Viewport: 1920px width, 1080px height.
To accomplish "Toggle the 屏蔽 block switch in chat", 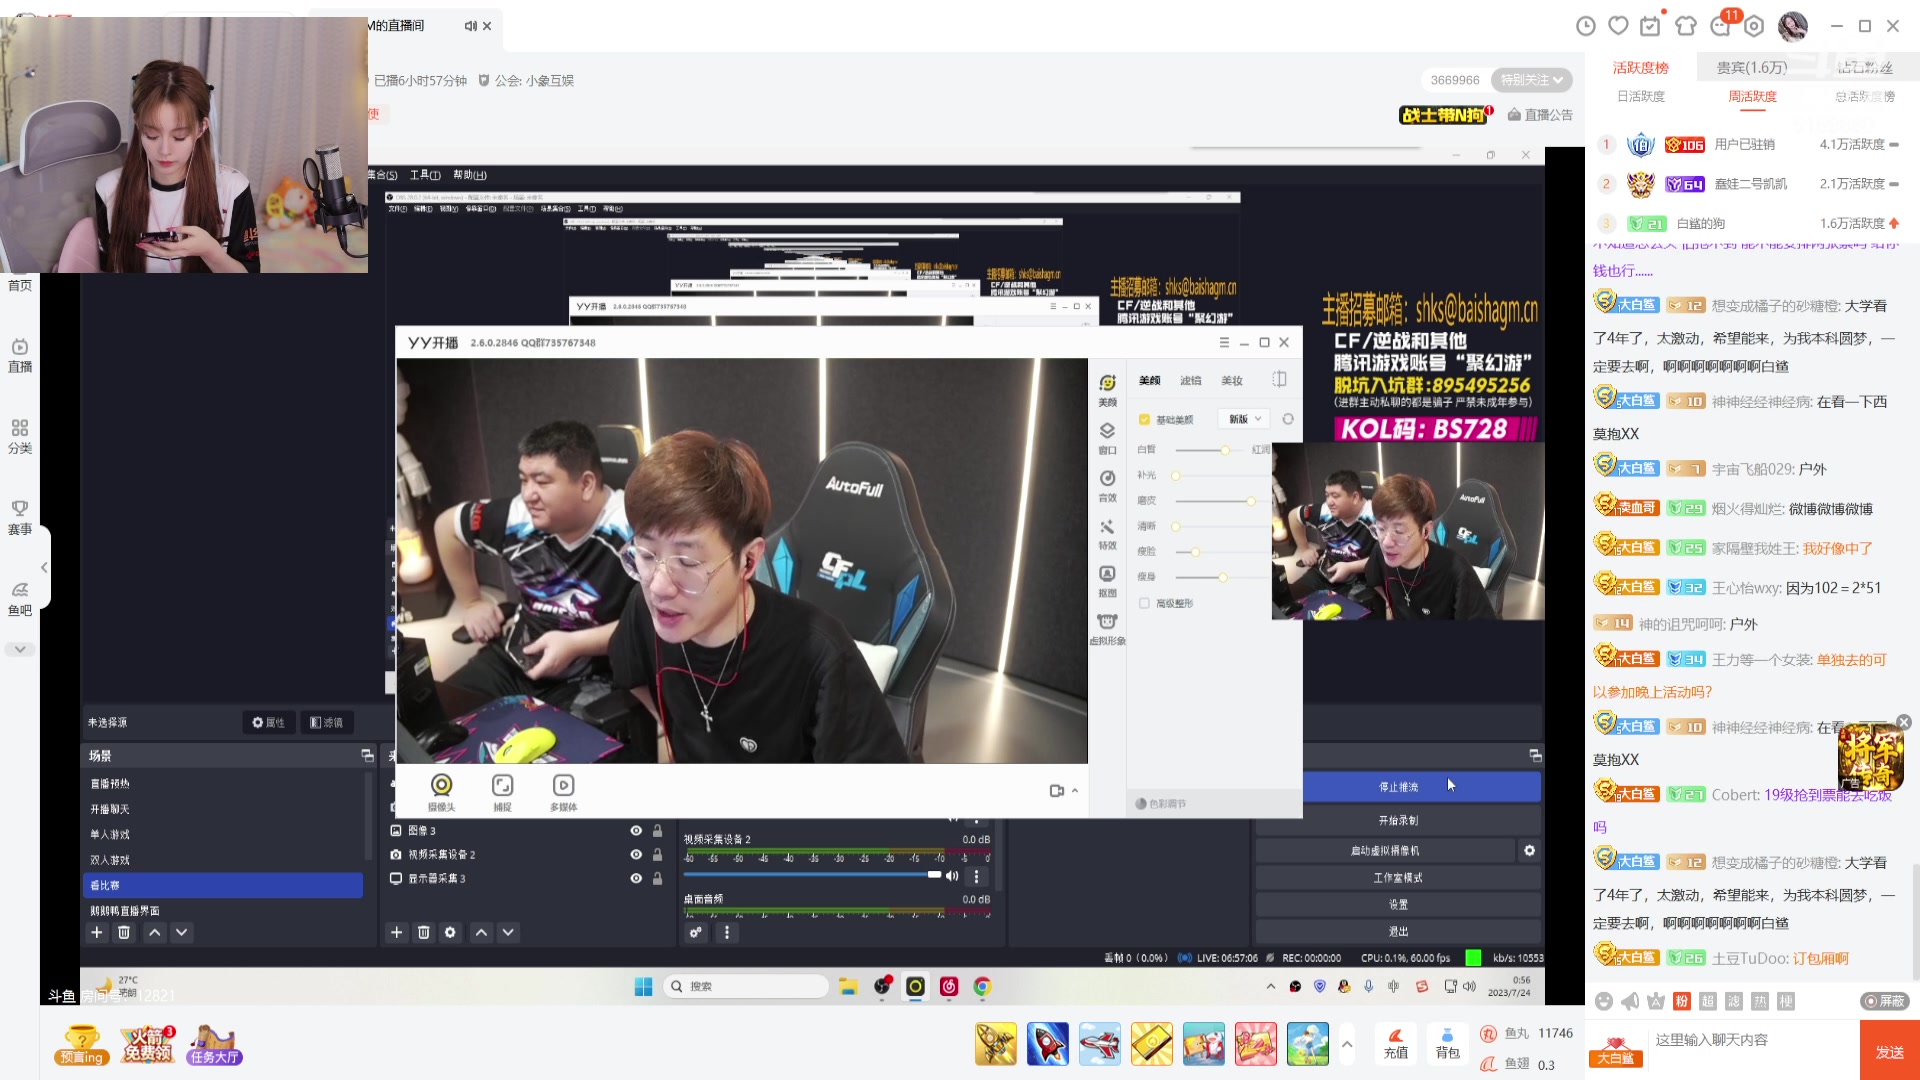I will click(x=1884, y=1001).
